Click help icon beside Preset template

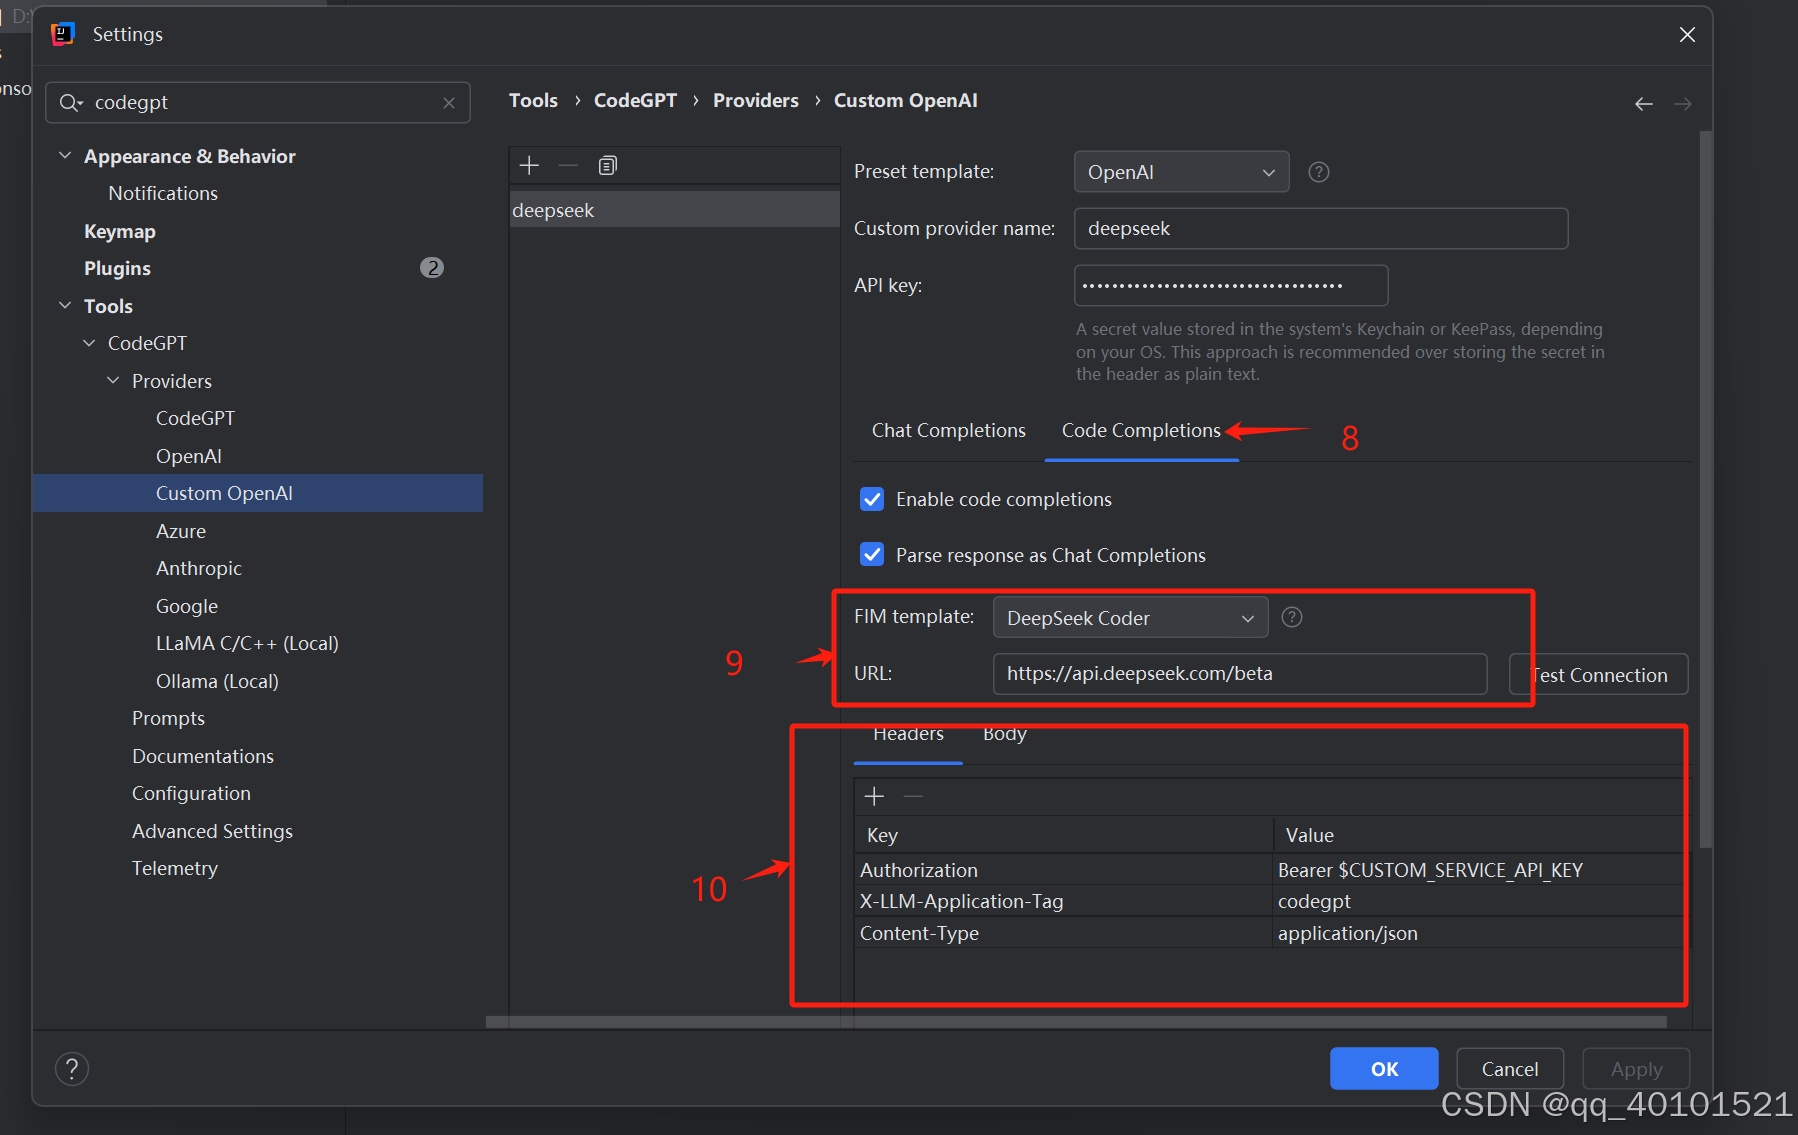[1319, 172]
